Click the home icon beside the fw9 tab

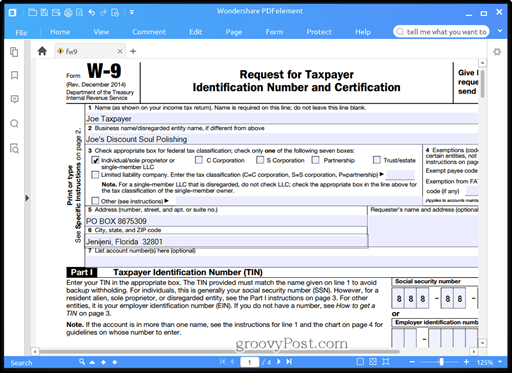tap(42, 51)
